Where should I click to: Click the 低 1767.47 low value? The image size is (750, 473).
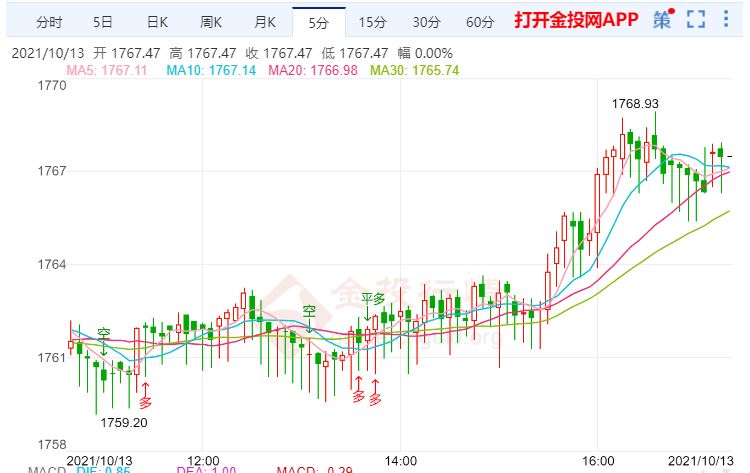coord(354,53)
